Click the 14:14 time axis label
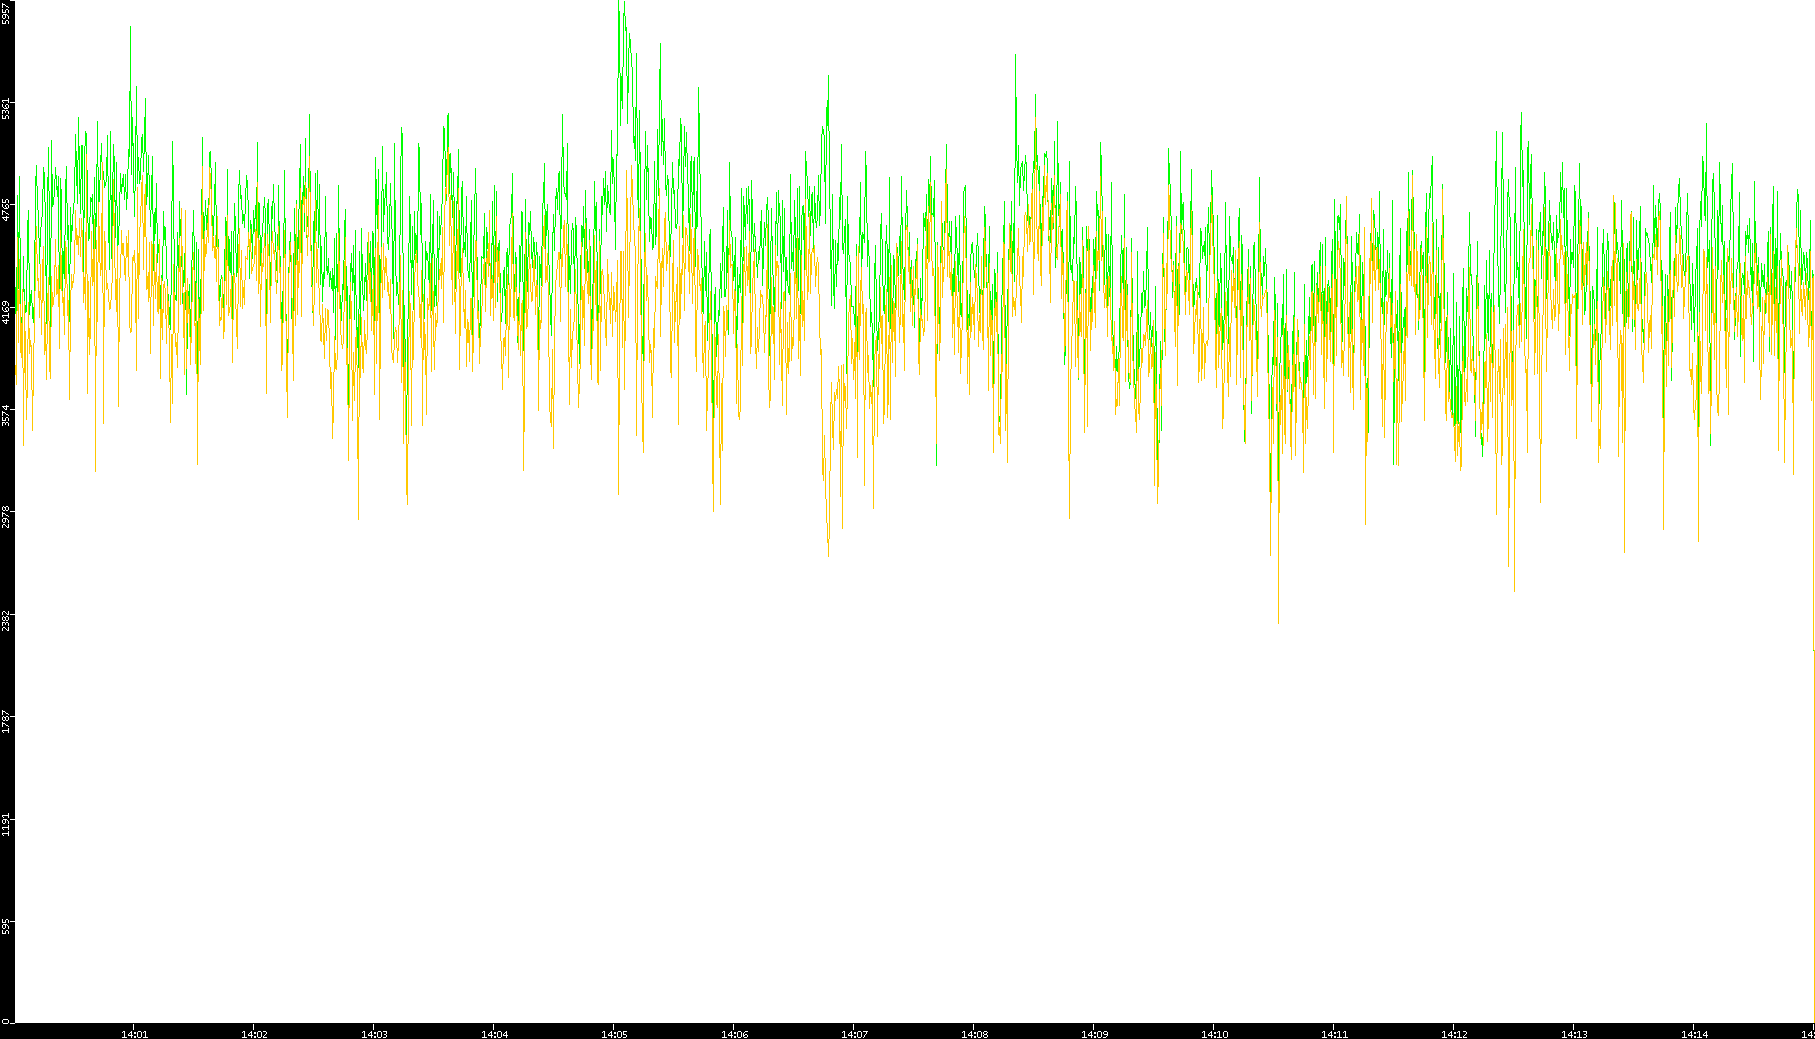The width and height of the screenshot is (1815, 1039). 1694,1034
